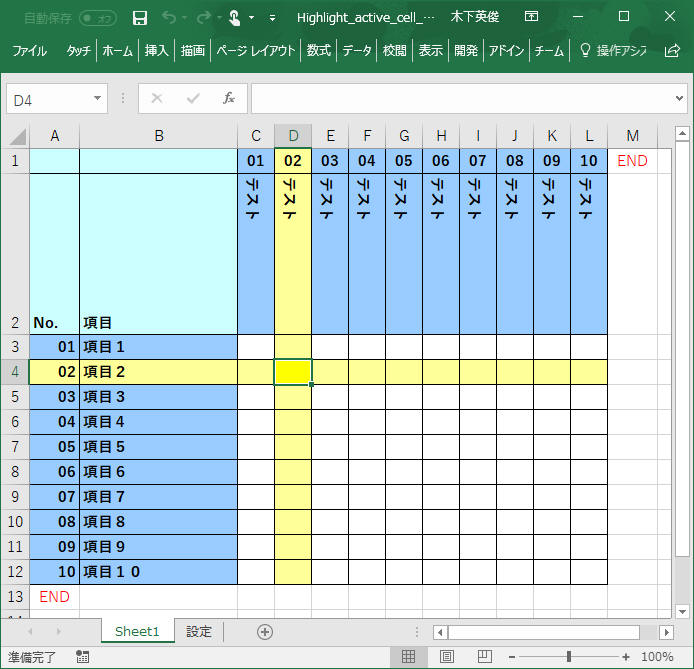The image size is (694, 669).
Task: Open Customize Quick Access Toolbar dropdown
Action: click(270, 17)
